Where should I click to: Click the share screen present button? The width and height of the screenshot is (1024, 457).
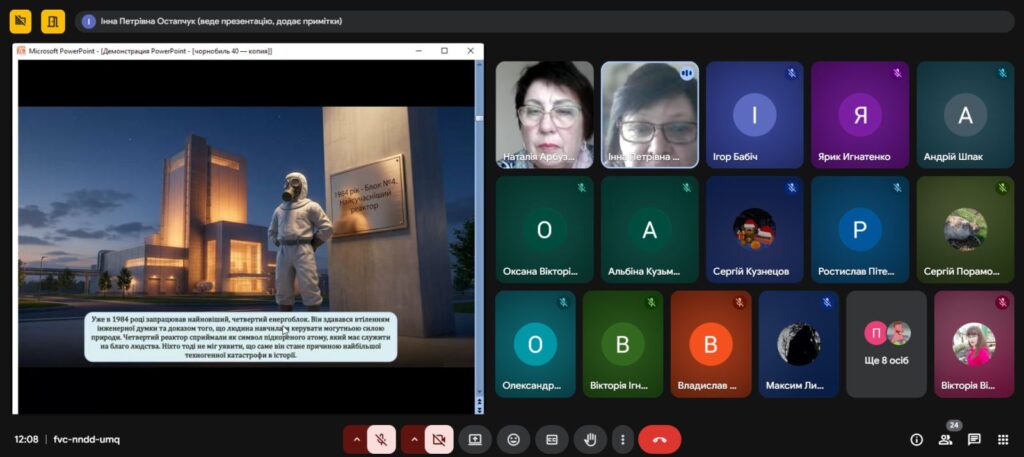click(475, 439)
